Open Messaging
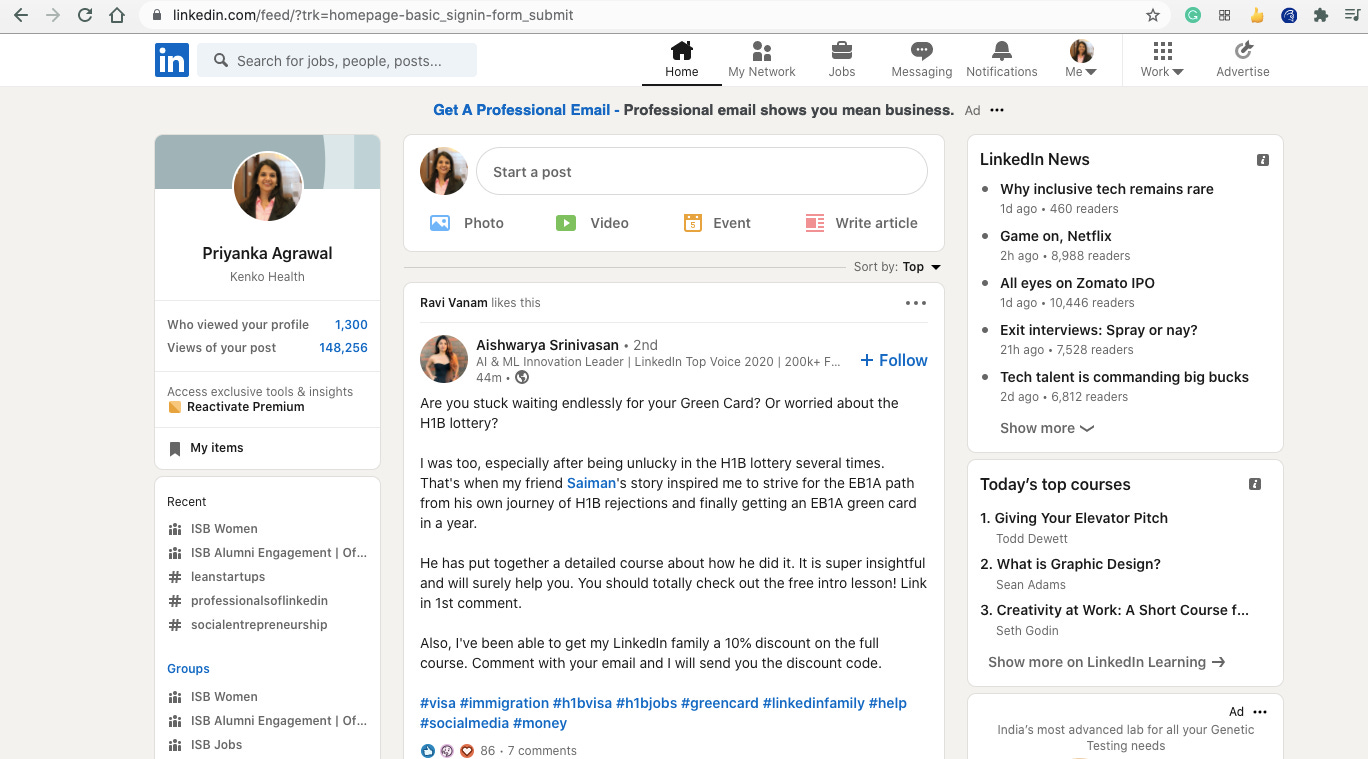Screen dimensions: 1368x759 922,60
